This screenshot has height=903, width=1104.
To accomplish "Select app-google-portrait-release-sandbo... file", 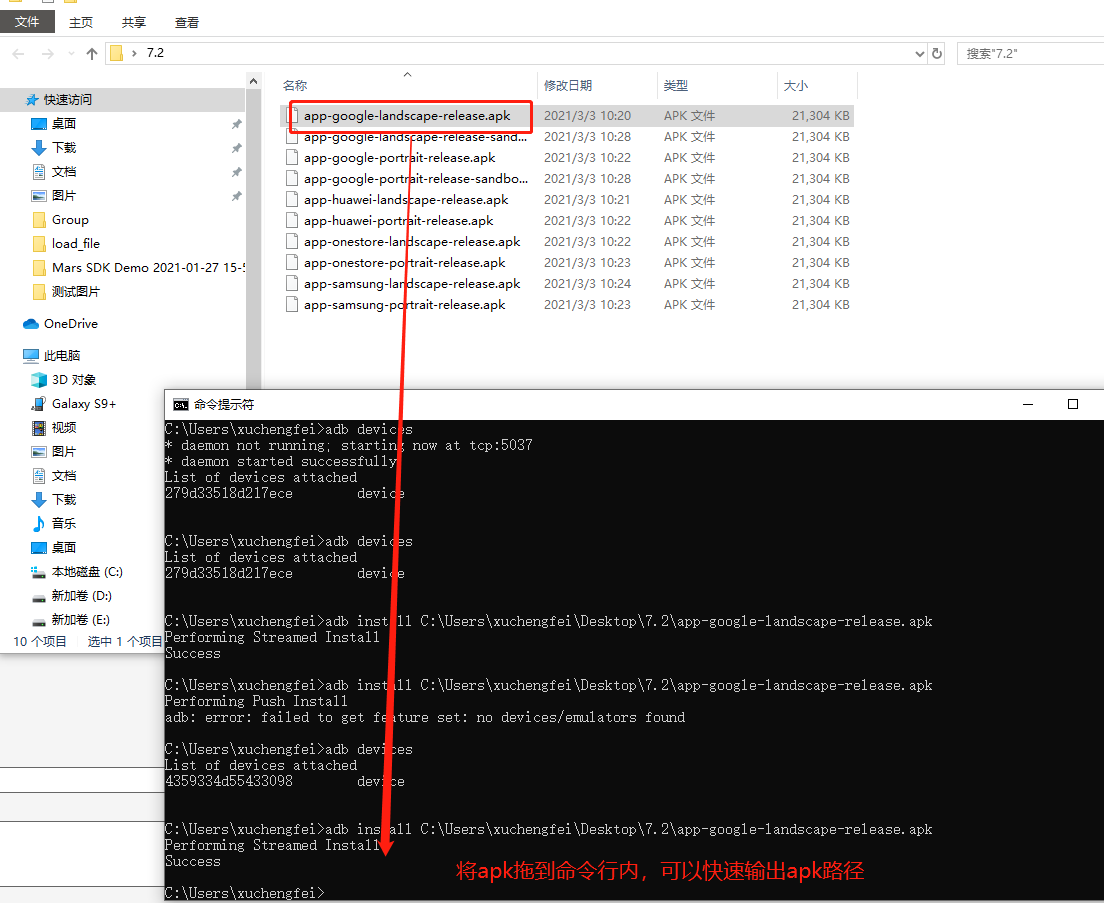I will point(415,179).
